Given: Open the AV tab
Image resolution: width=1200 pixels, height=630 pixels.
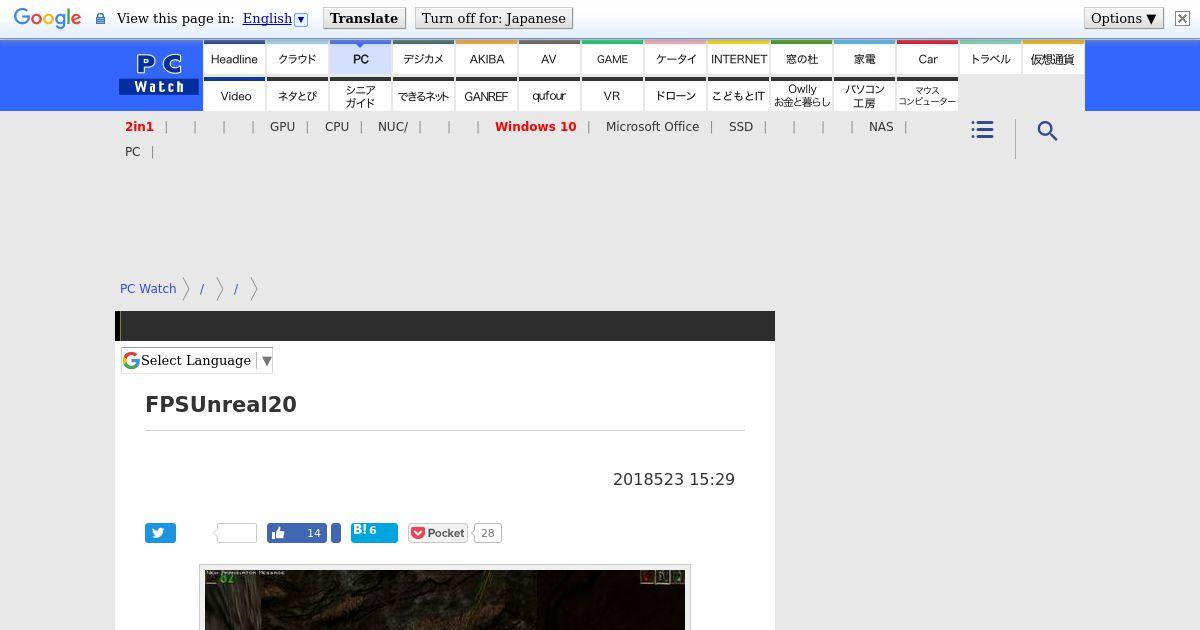Looking at the screenshot, I should coord(549,59).
